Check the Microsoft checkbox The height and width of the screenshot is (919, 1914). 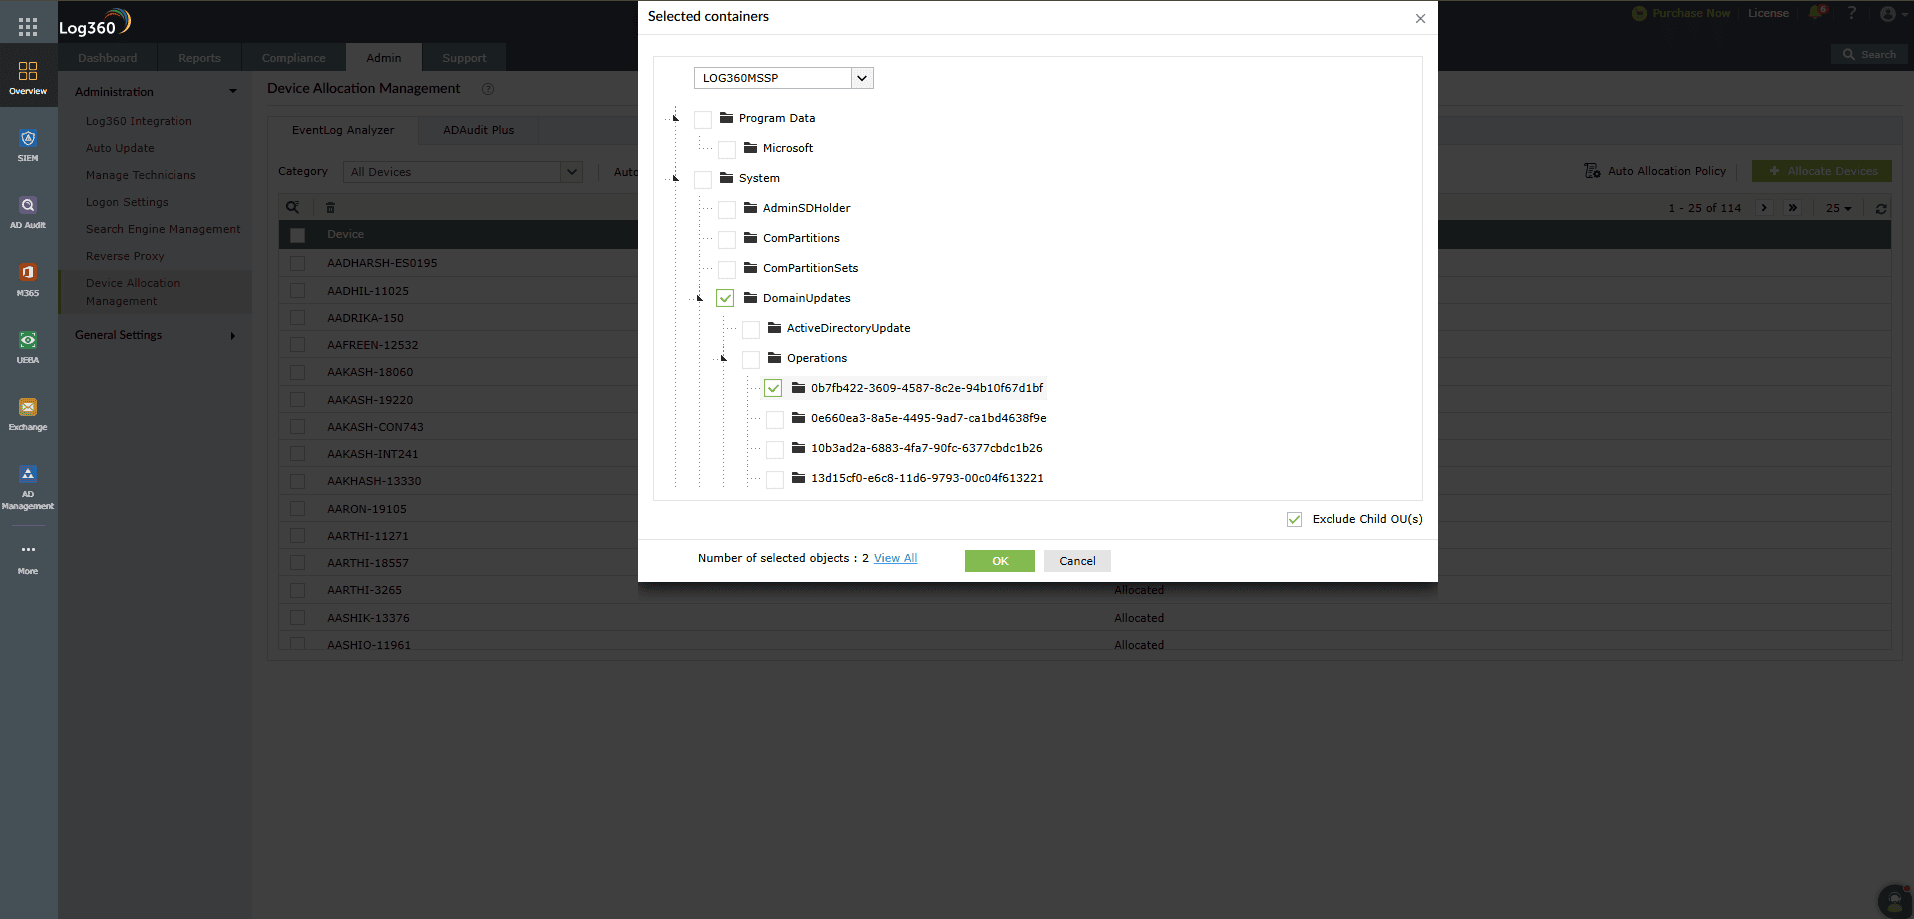click(x=727, y=149)
